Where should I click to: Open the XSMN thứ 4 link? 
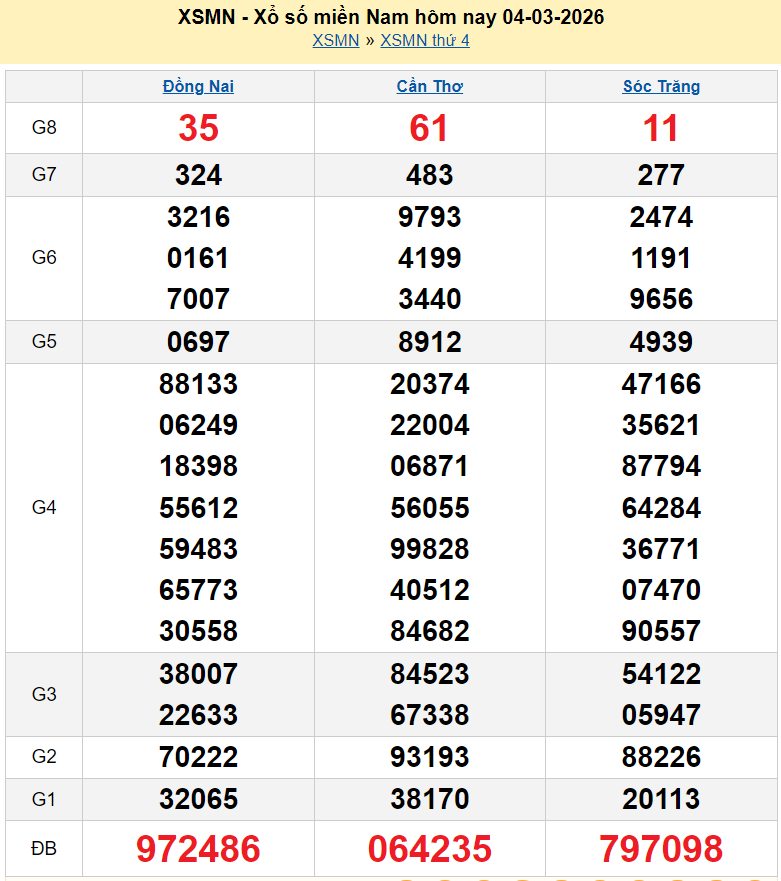pyautogui.click(x=424, y=40)
